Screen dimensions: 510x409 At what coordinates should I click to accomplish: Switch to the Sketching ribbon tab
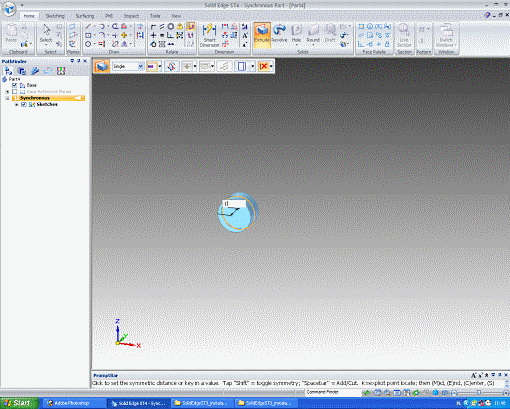click(55, 16)
